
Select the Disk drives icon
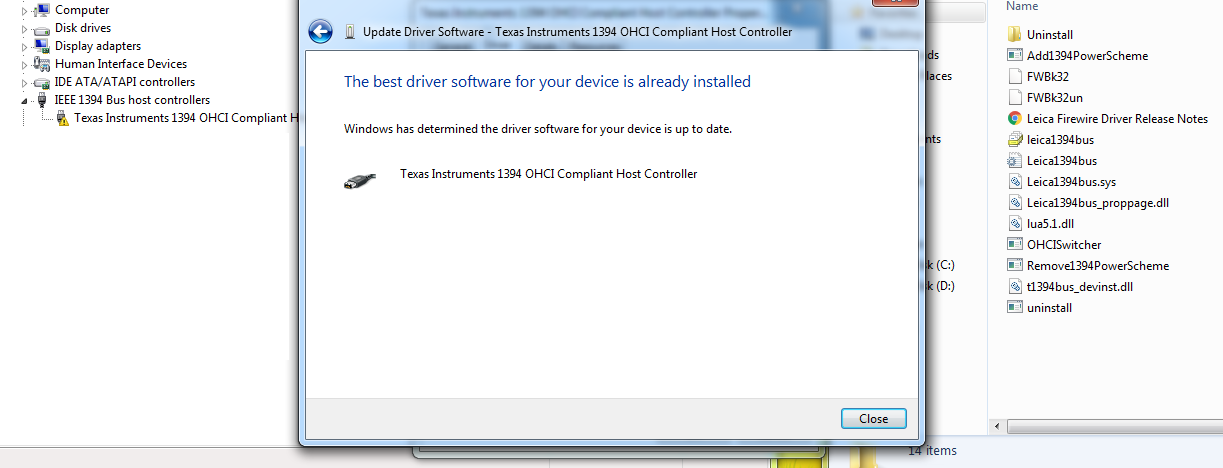tap(41, 28)
